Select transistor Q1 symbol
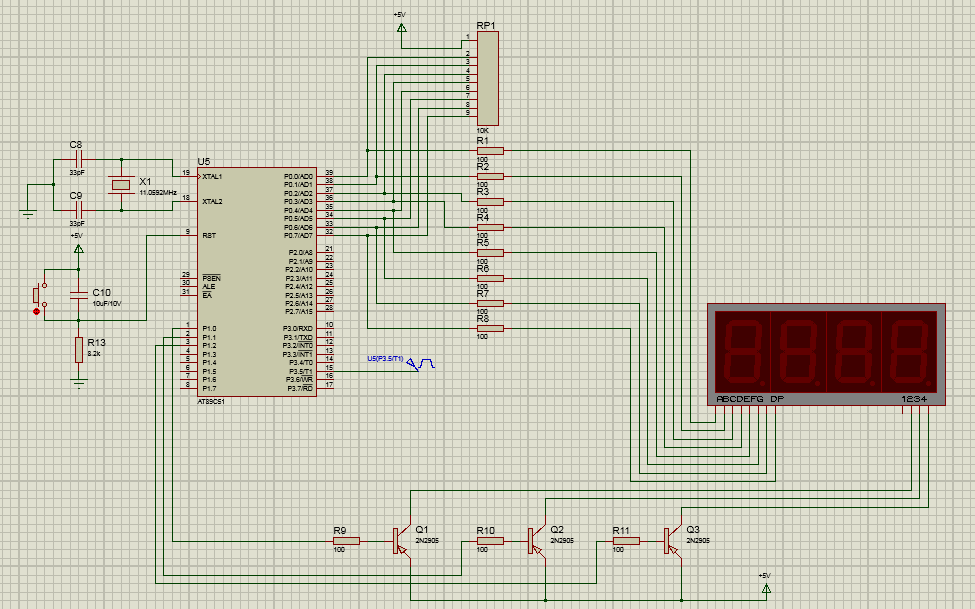Image resolution: width=975 pixels, height=609 pixels. [402, 541]
